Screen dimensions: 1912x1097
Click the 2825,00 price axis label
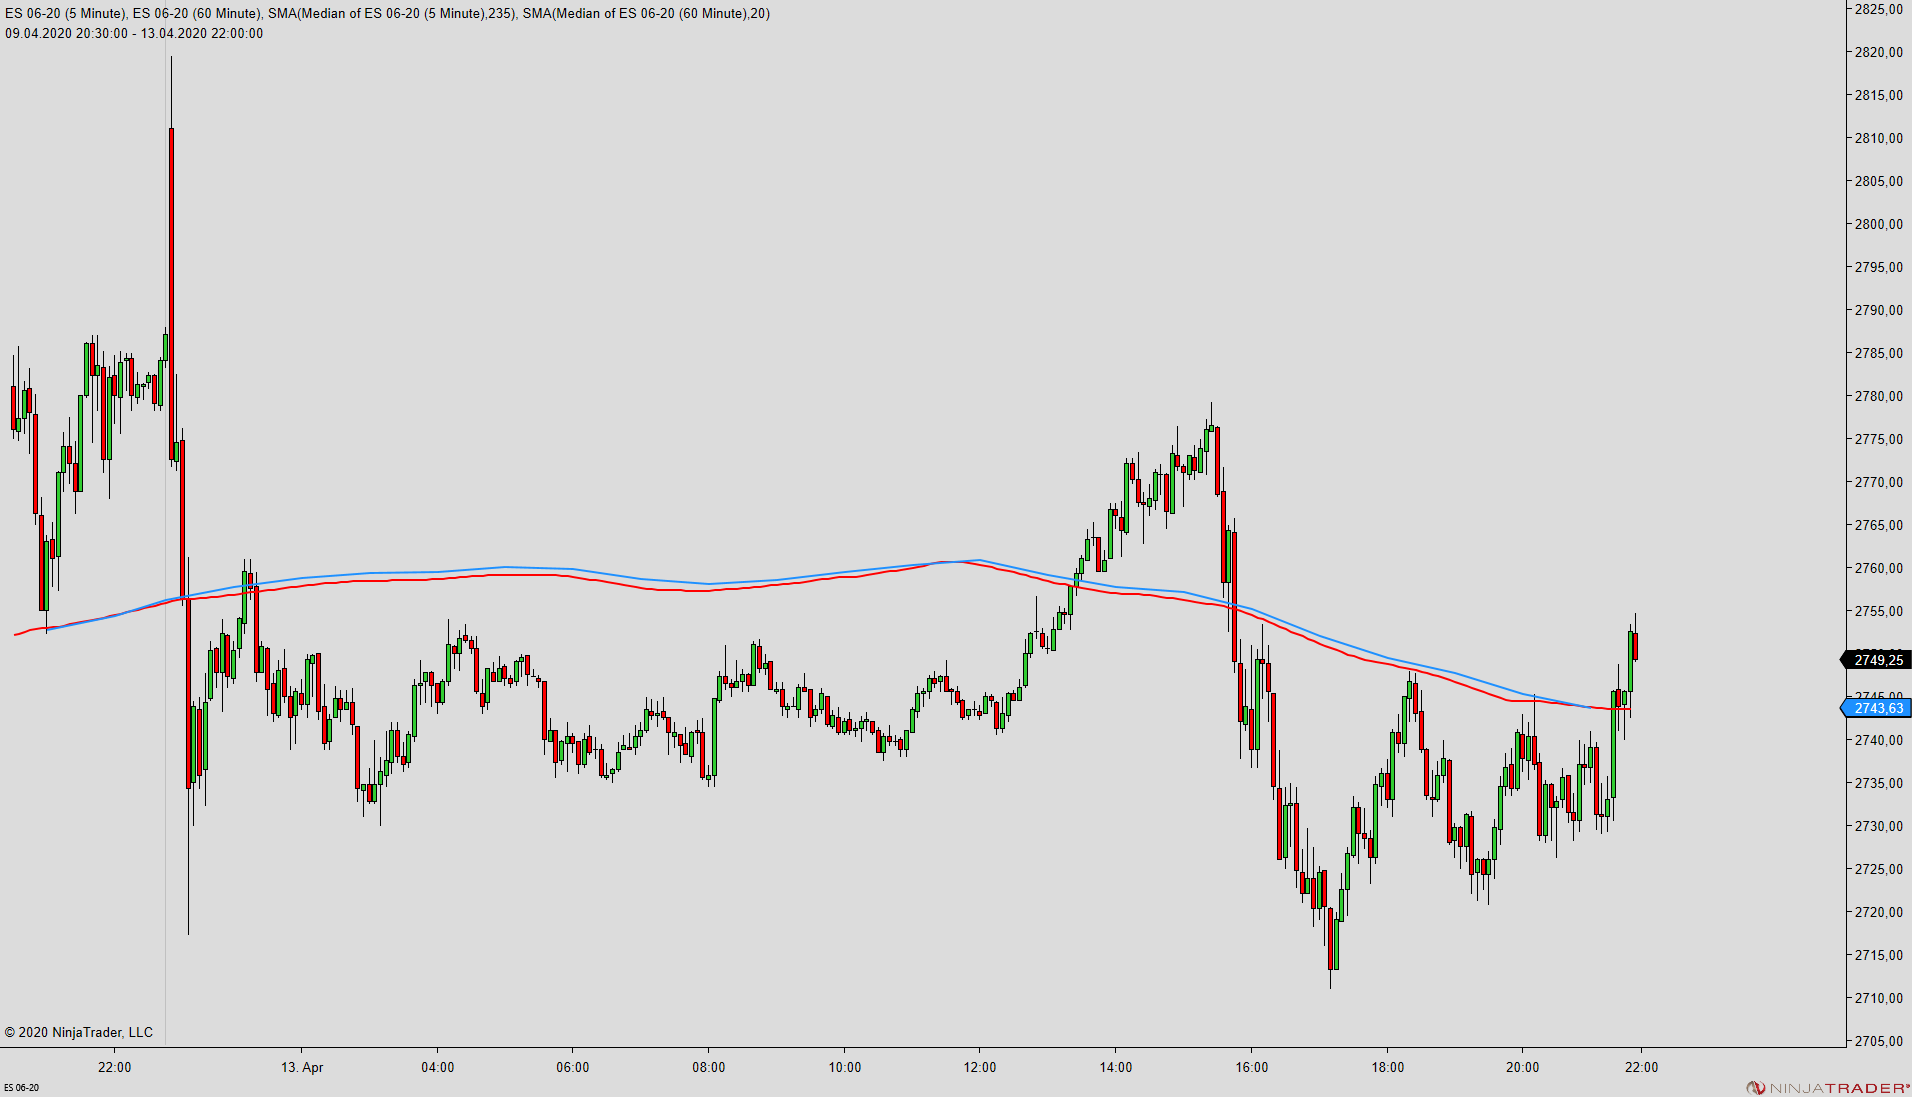pyautogui.click(x=1878, y=9)
